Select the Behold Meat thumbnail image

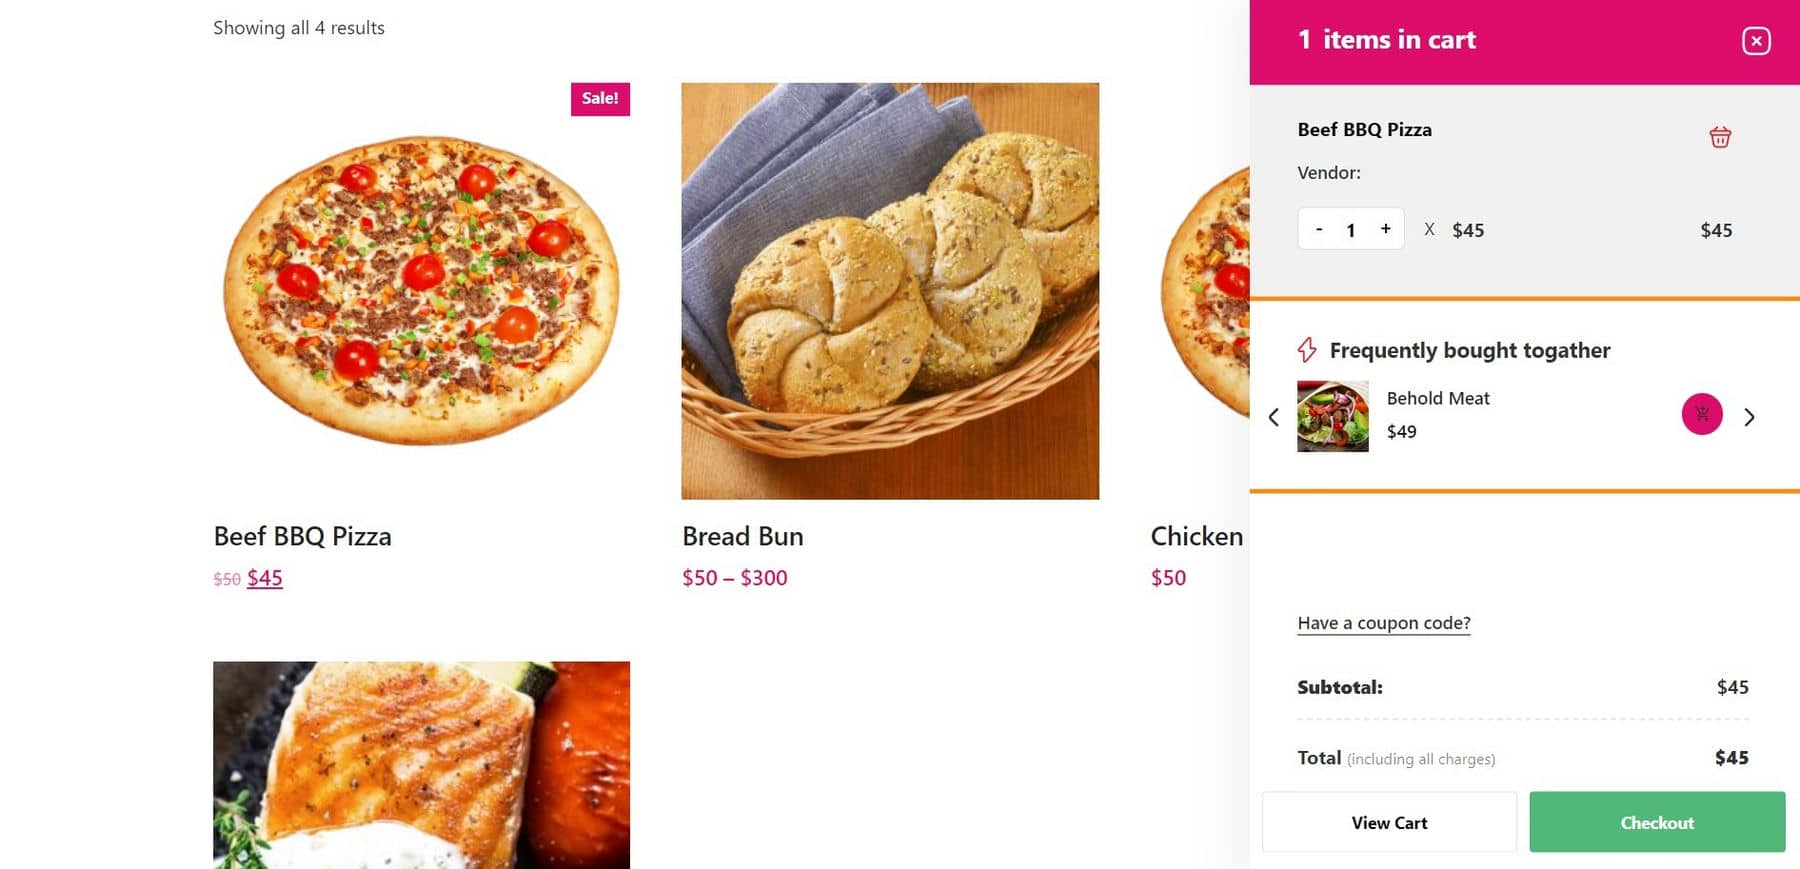(x=1333, y=416)
